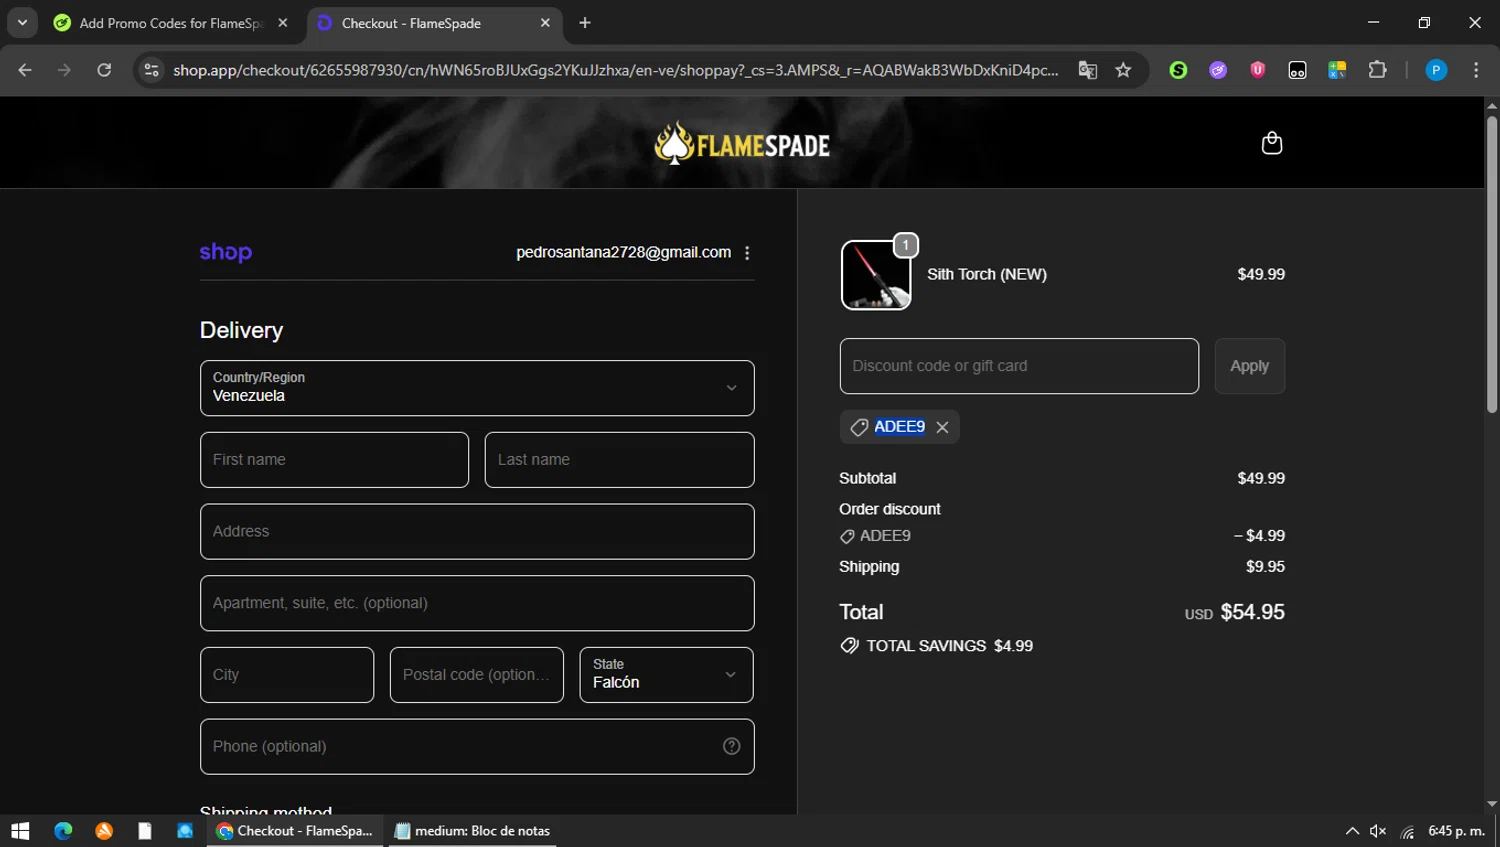Click the purple round extension icon

[x=1218, y=70]
